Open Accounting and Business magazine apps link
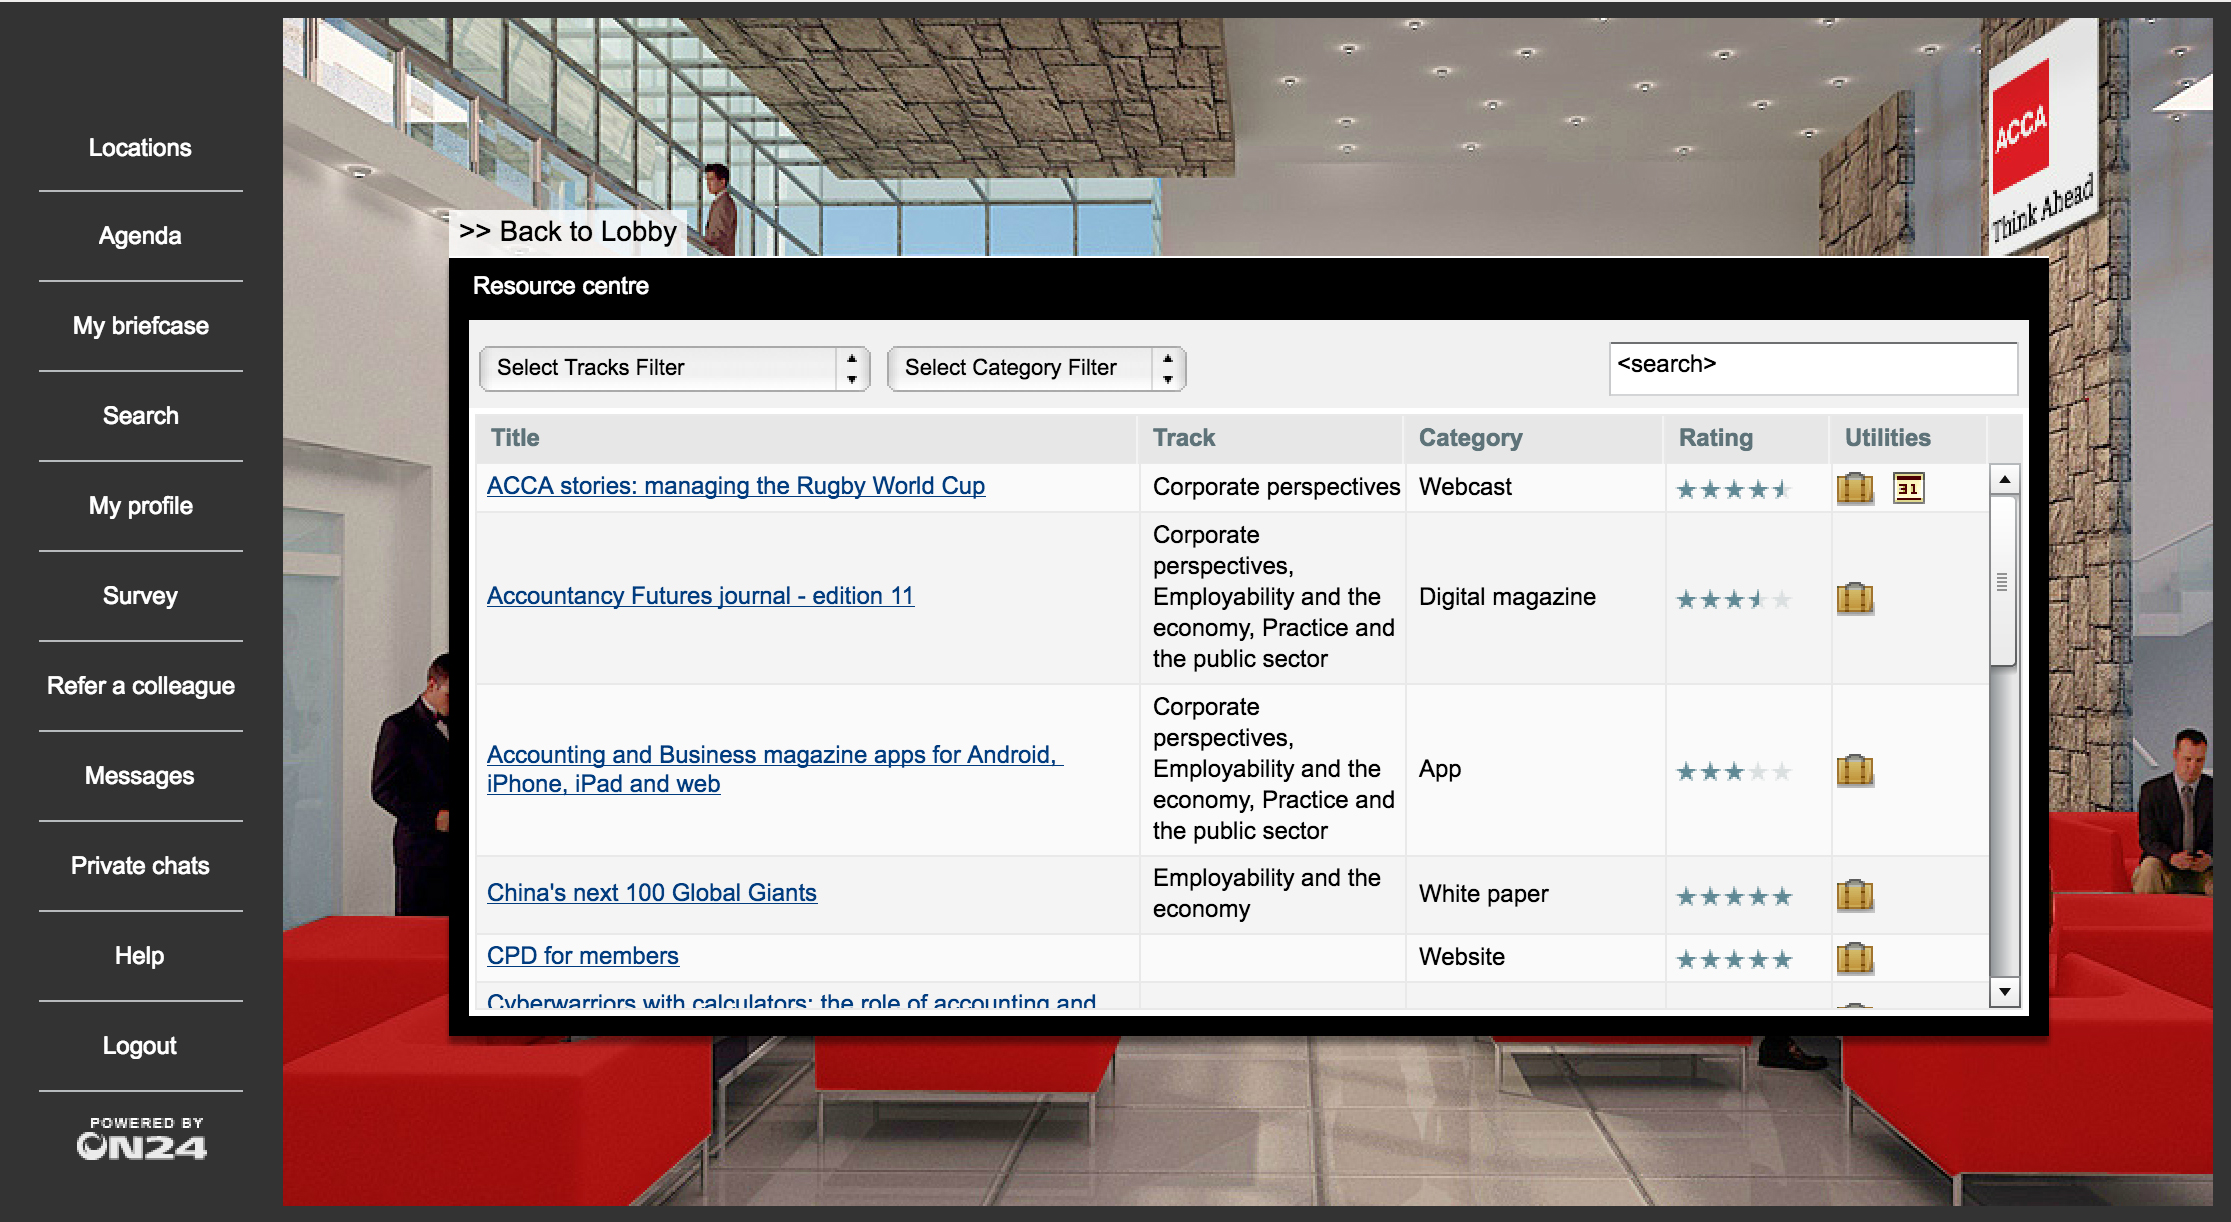2231x1222 pixels. pyautogui.click(x=773, y=769)
